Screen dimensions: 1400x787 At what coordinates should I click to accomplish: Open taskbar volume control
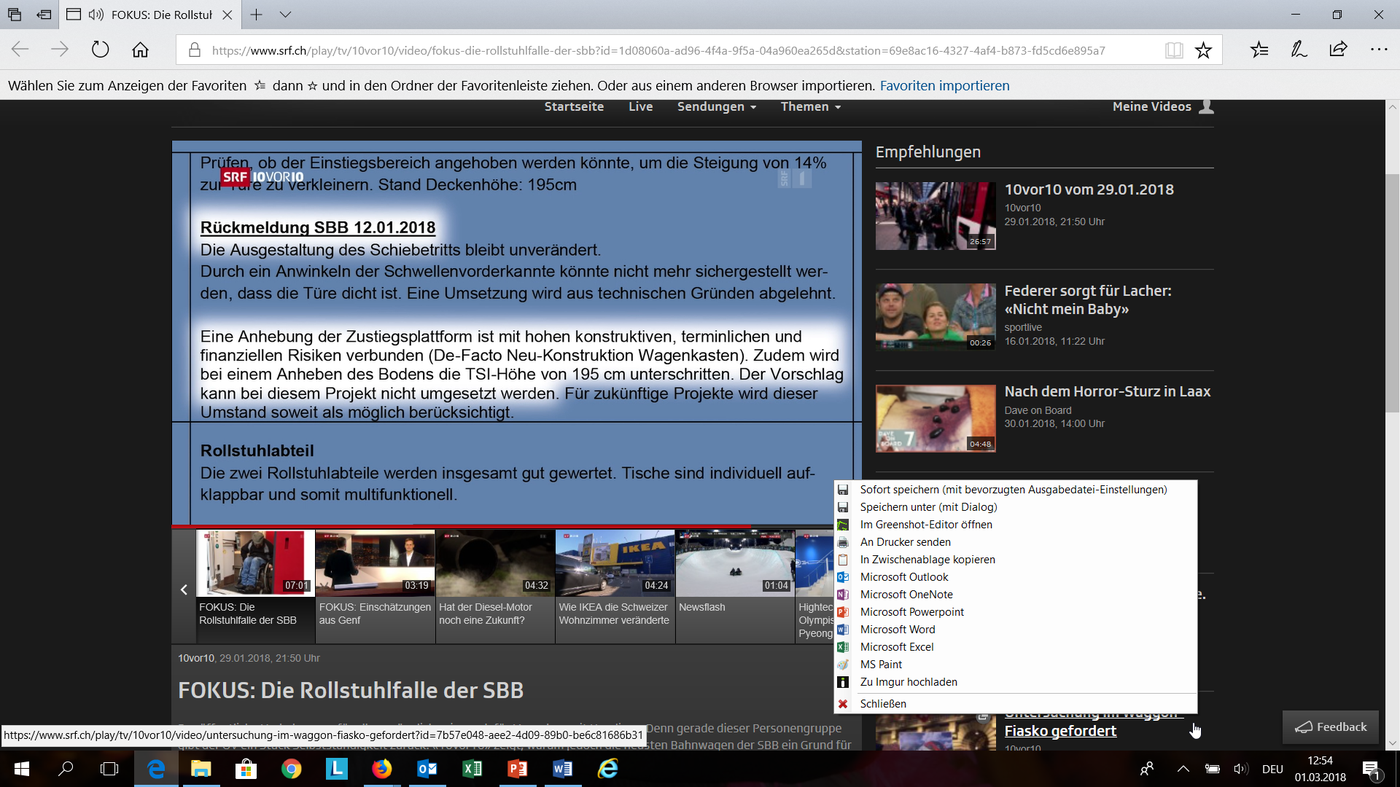pyautogui.click(x=1241, y=769)
